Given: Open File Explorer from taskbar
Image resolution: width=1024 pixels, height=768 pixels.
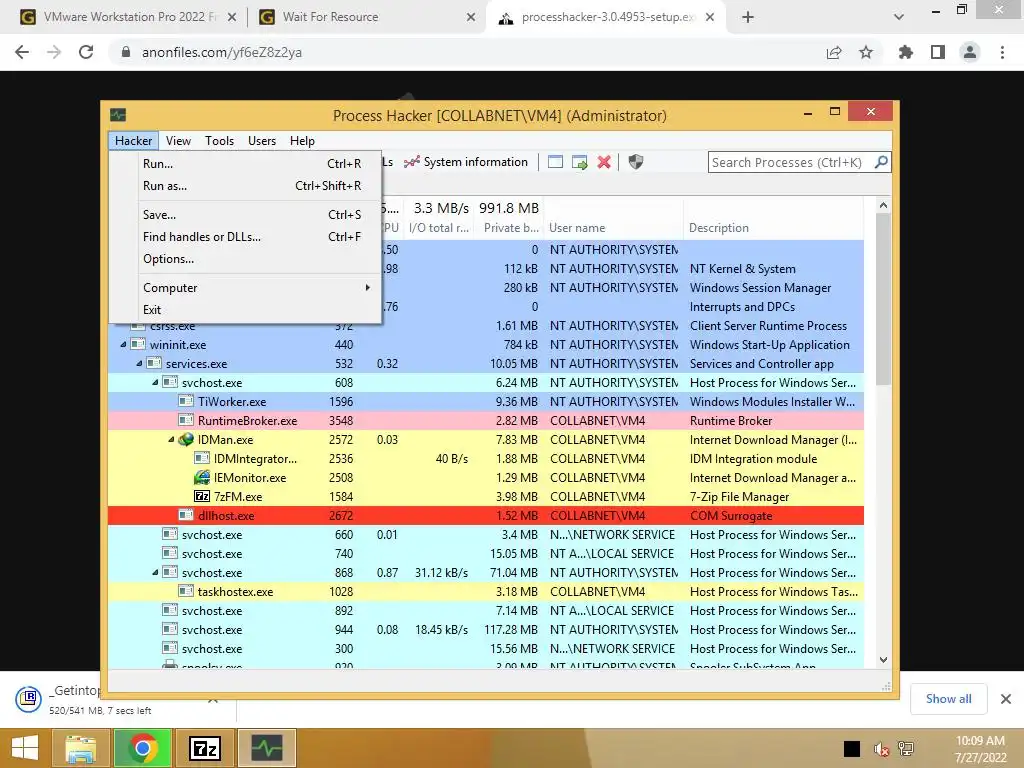Looking at the screenshot, I should point(81,748).
